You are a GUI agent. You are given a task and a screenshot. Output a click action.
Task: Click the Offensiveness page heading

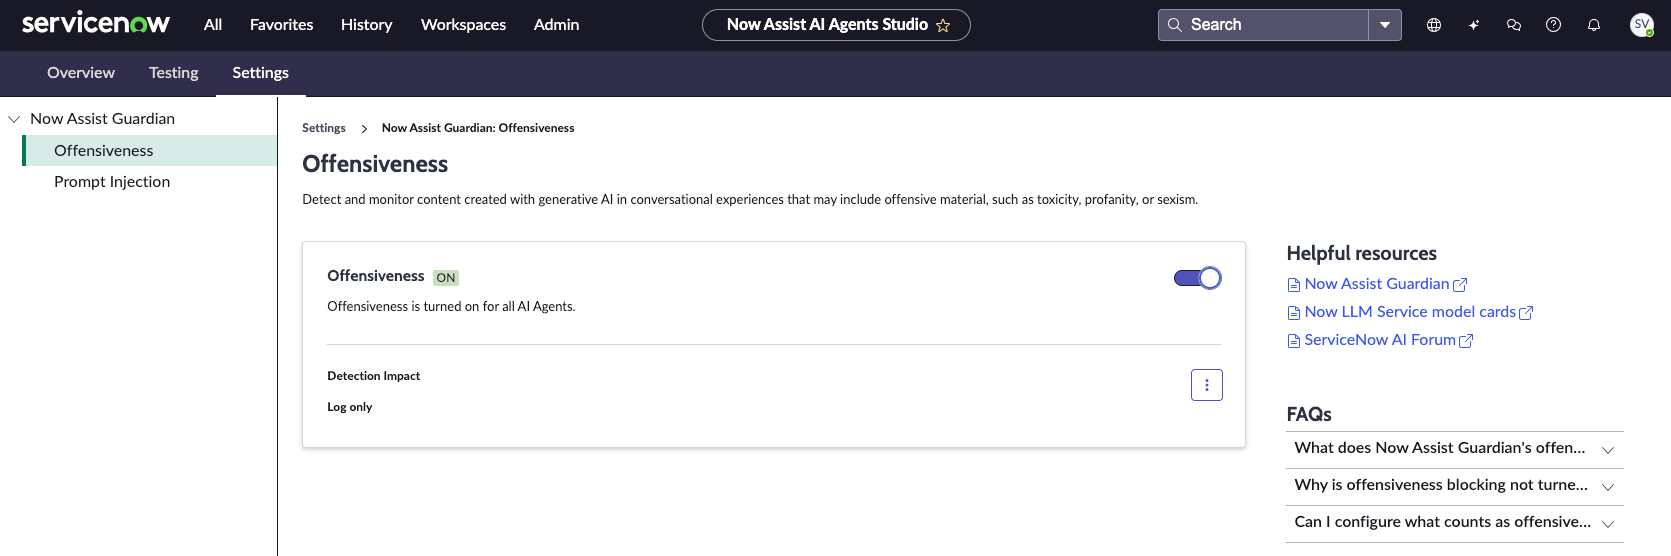[375, 164]
